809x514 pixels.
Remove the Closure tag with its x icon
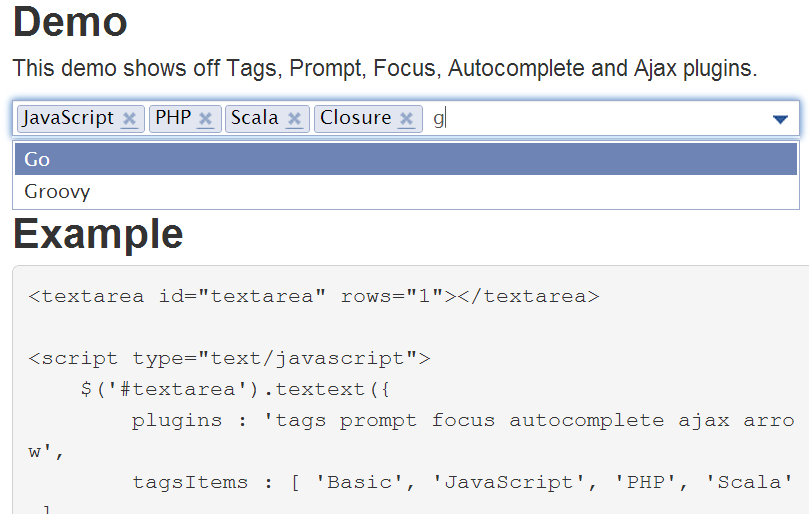coord(407,119)
